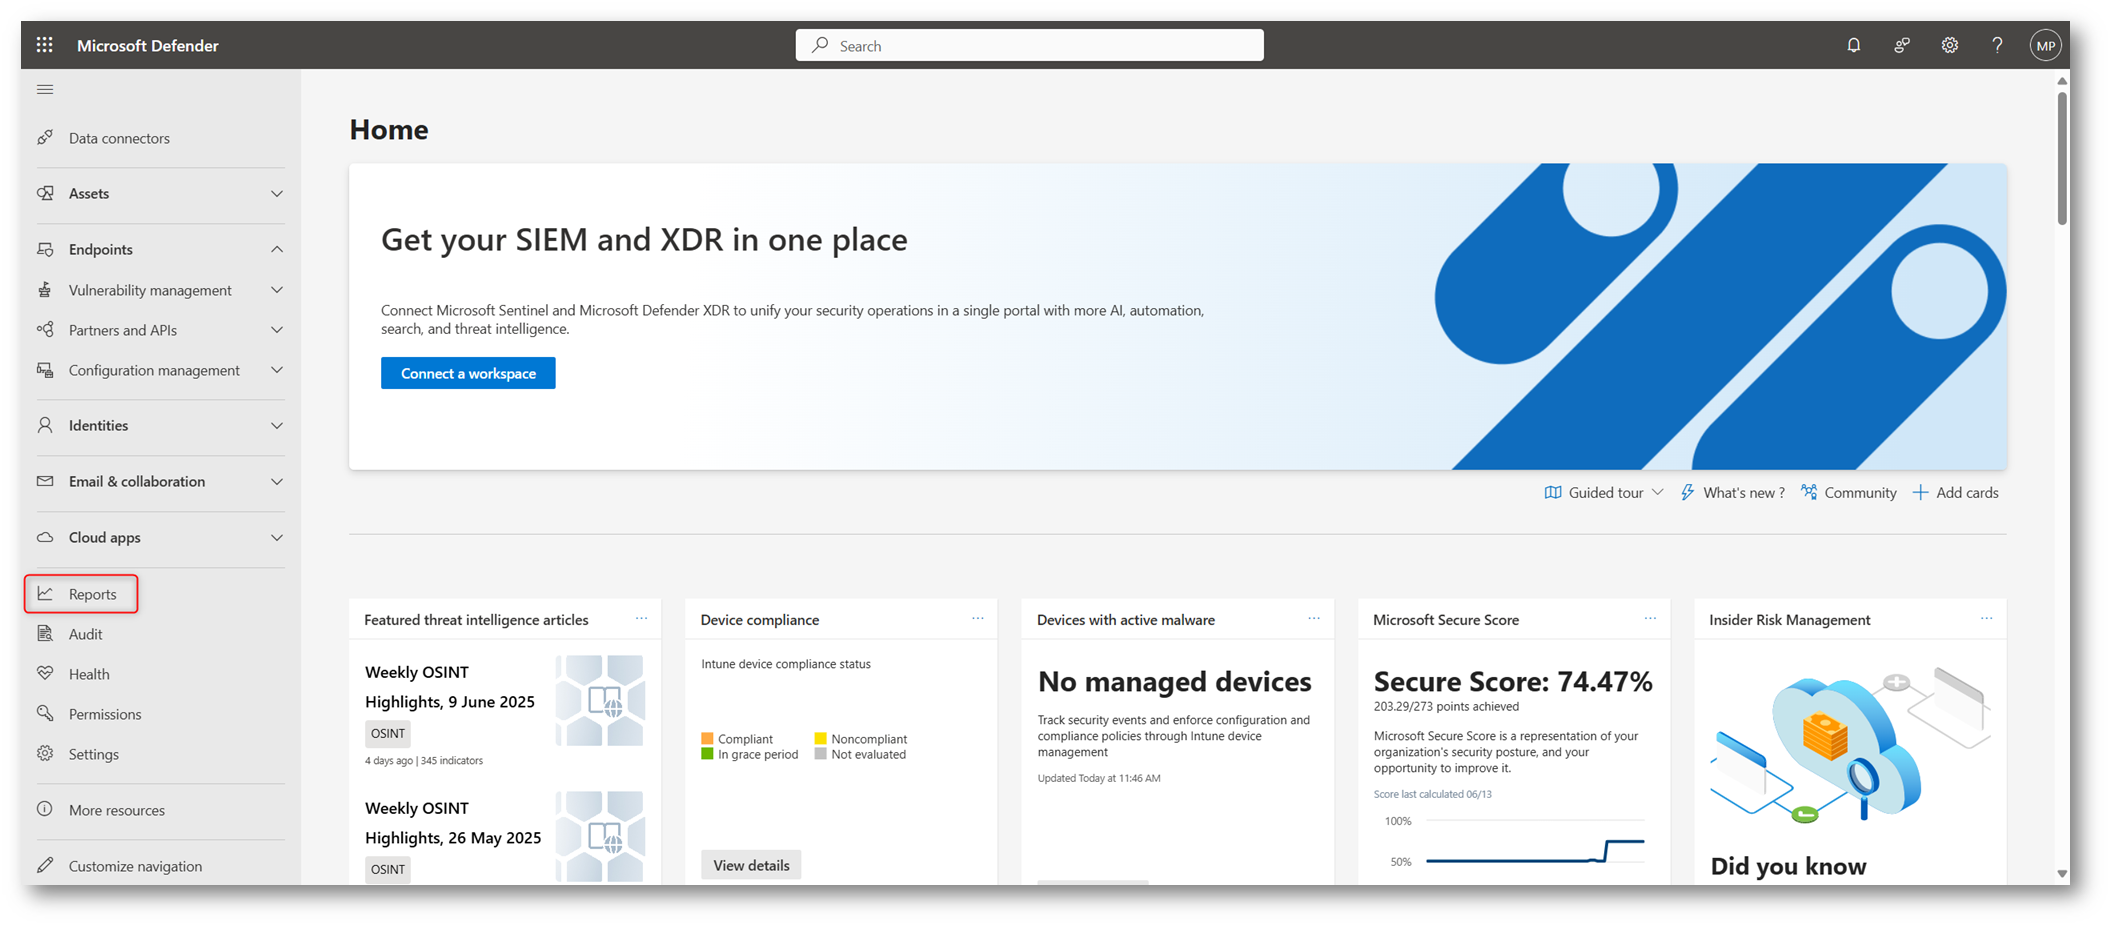This screenshot has width=2112, height=927.
Task: Open the What's new ? link
Action: [x=1733, y=492]
